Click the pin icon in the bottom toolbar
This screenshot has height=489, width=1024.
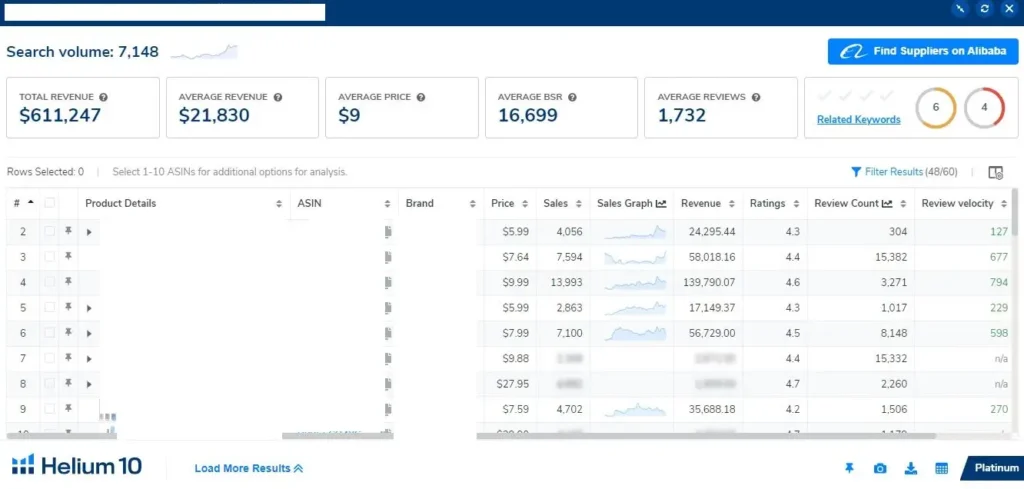849,468
